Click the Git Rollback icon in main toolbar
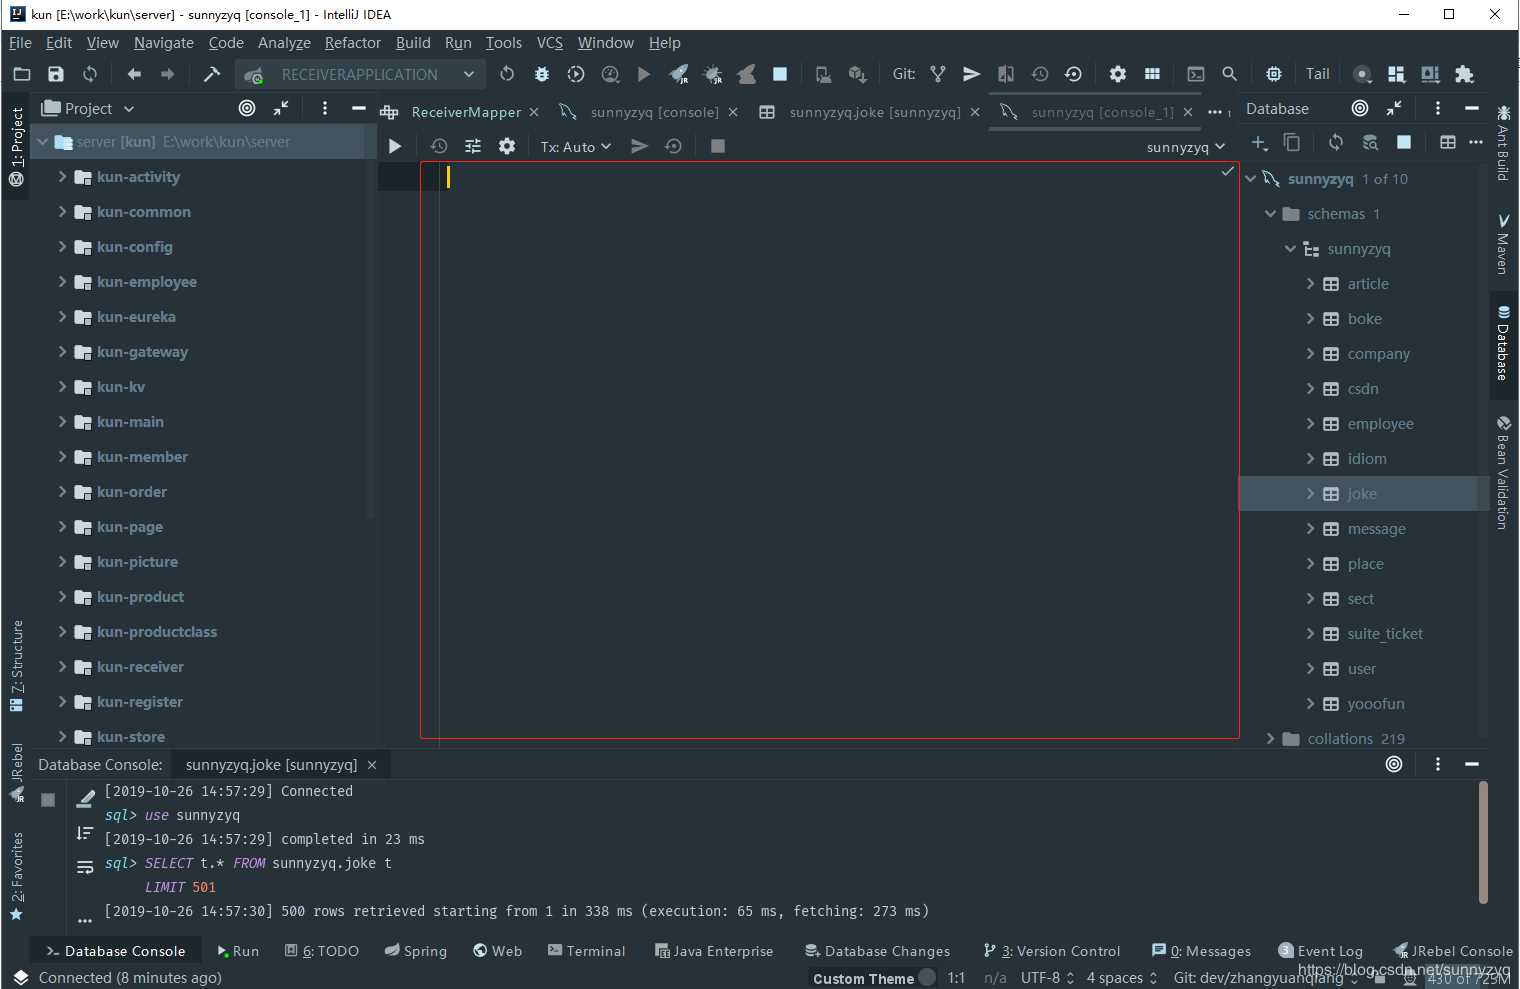Image resolution: width=1520 pixels, height=989 pixels. 1073,74
